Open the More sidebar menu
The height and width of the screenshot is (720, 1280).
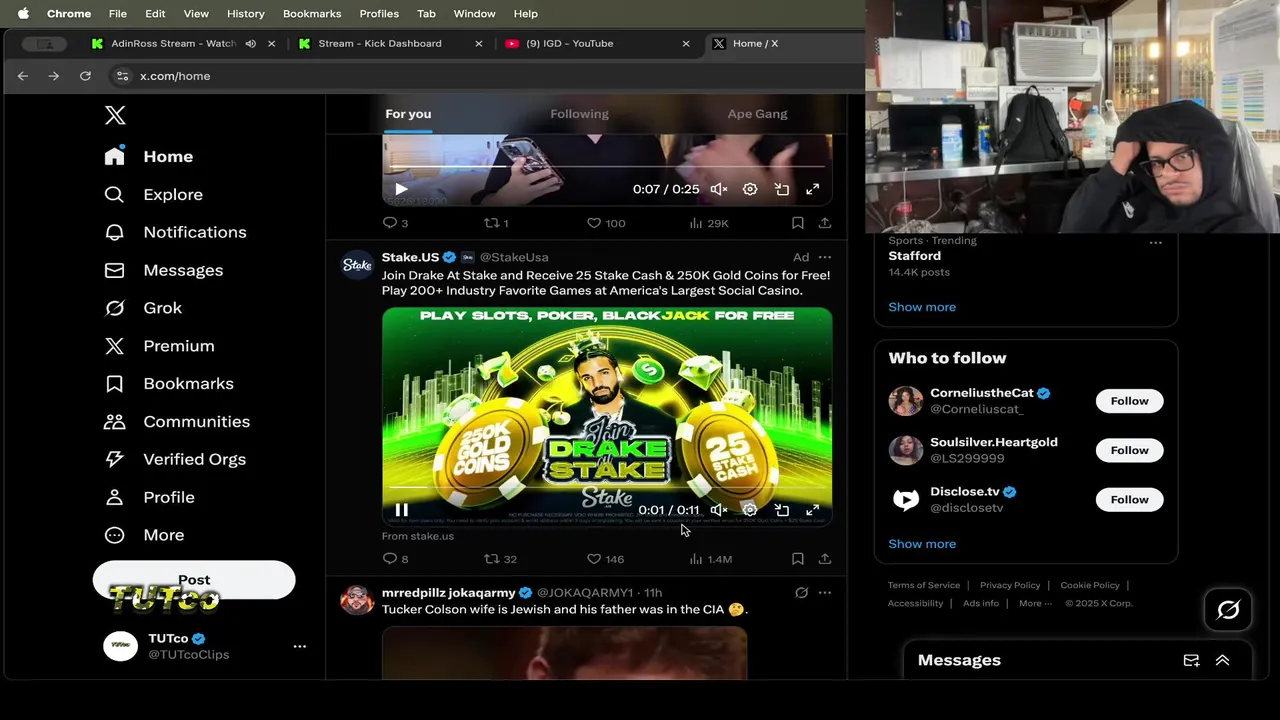point(144,535)
